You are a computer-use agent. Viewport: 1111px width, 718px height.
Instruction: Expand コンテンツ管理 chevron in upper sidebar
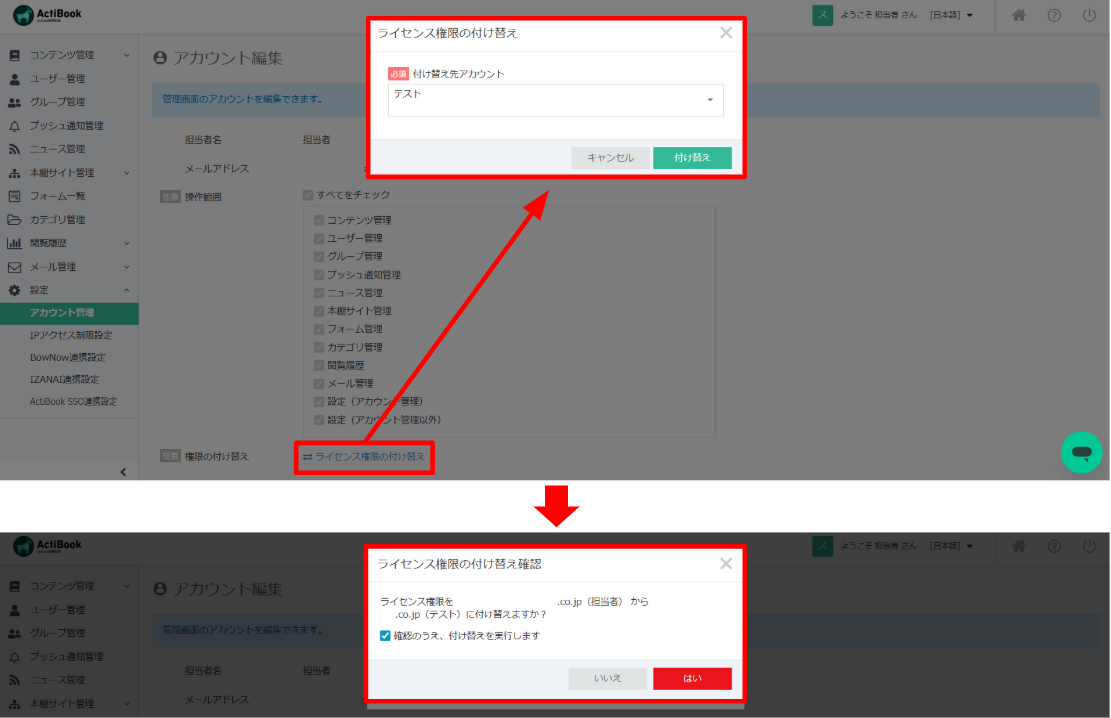[x=127, y=55]
